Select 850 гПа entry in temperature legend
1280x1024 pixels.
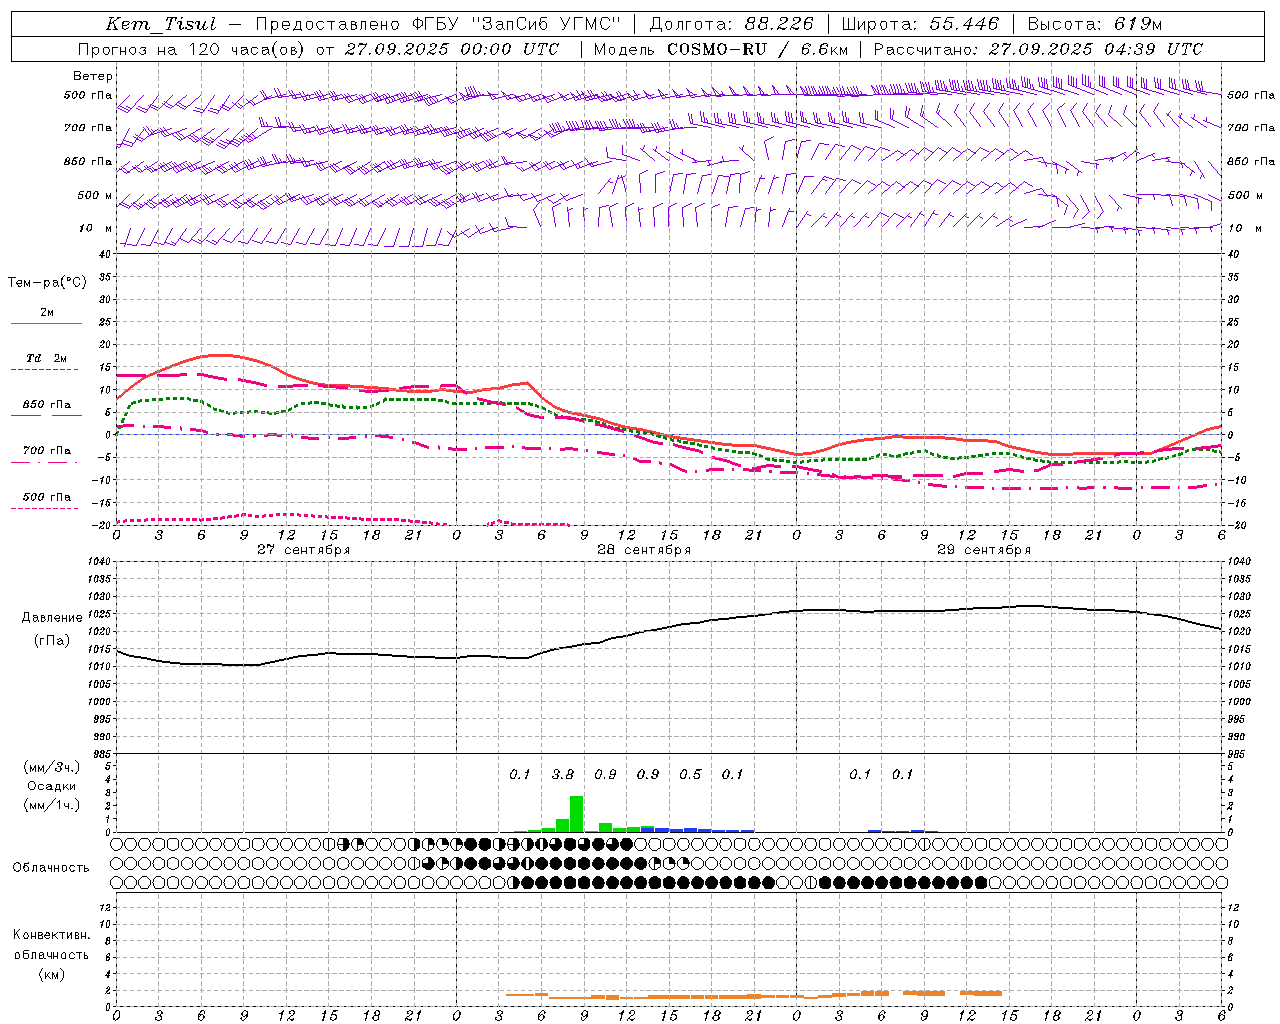pos(46,406)
